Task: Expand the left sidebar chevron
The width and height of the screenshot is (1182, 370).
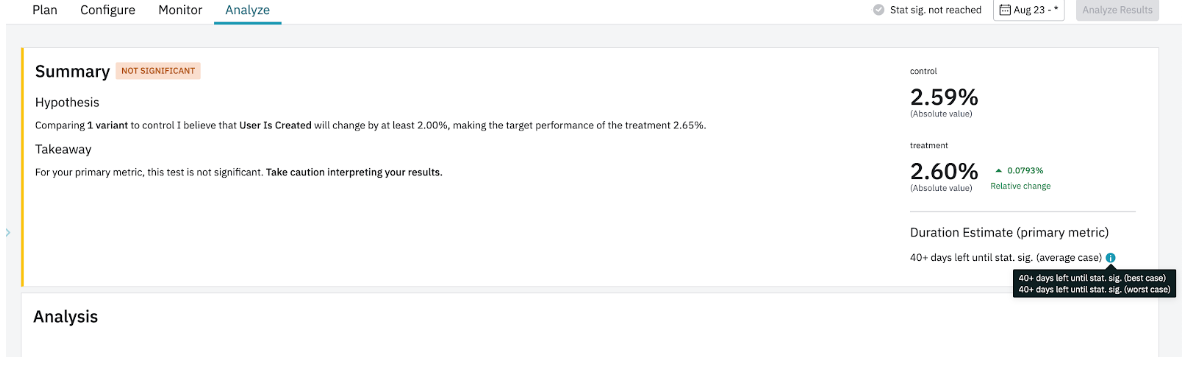Action: [x=8, y=233]
